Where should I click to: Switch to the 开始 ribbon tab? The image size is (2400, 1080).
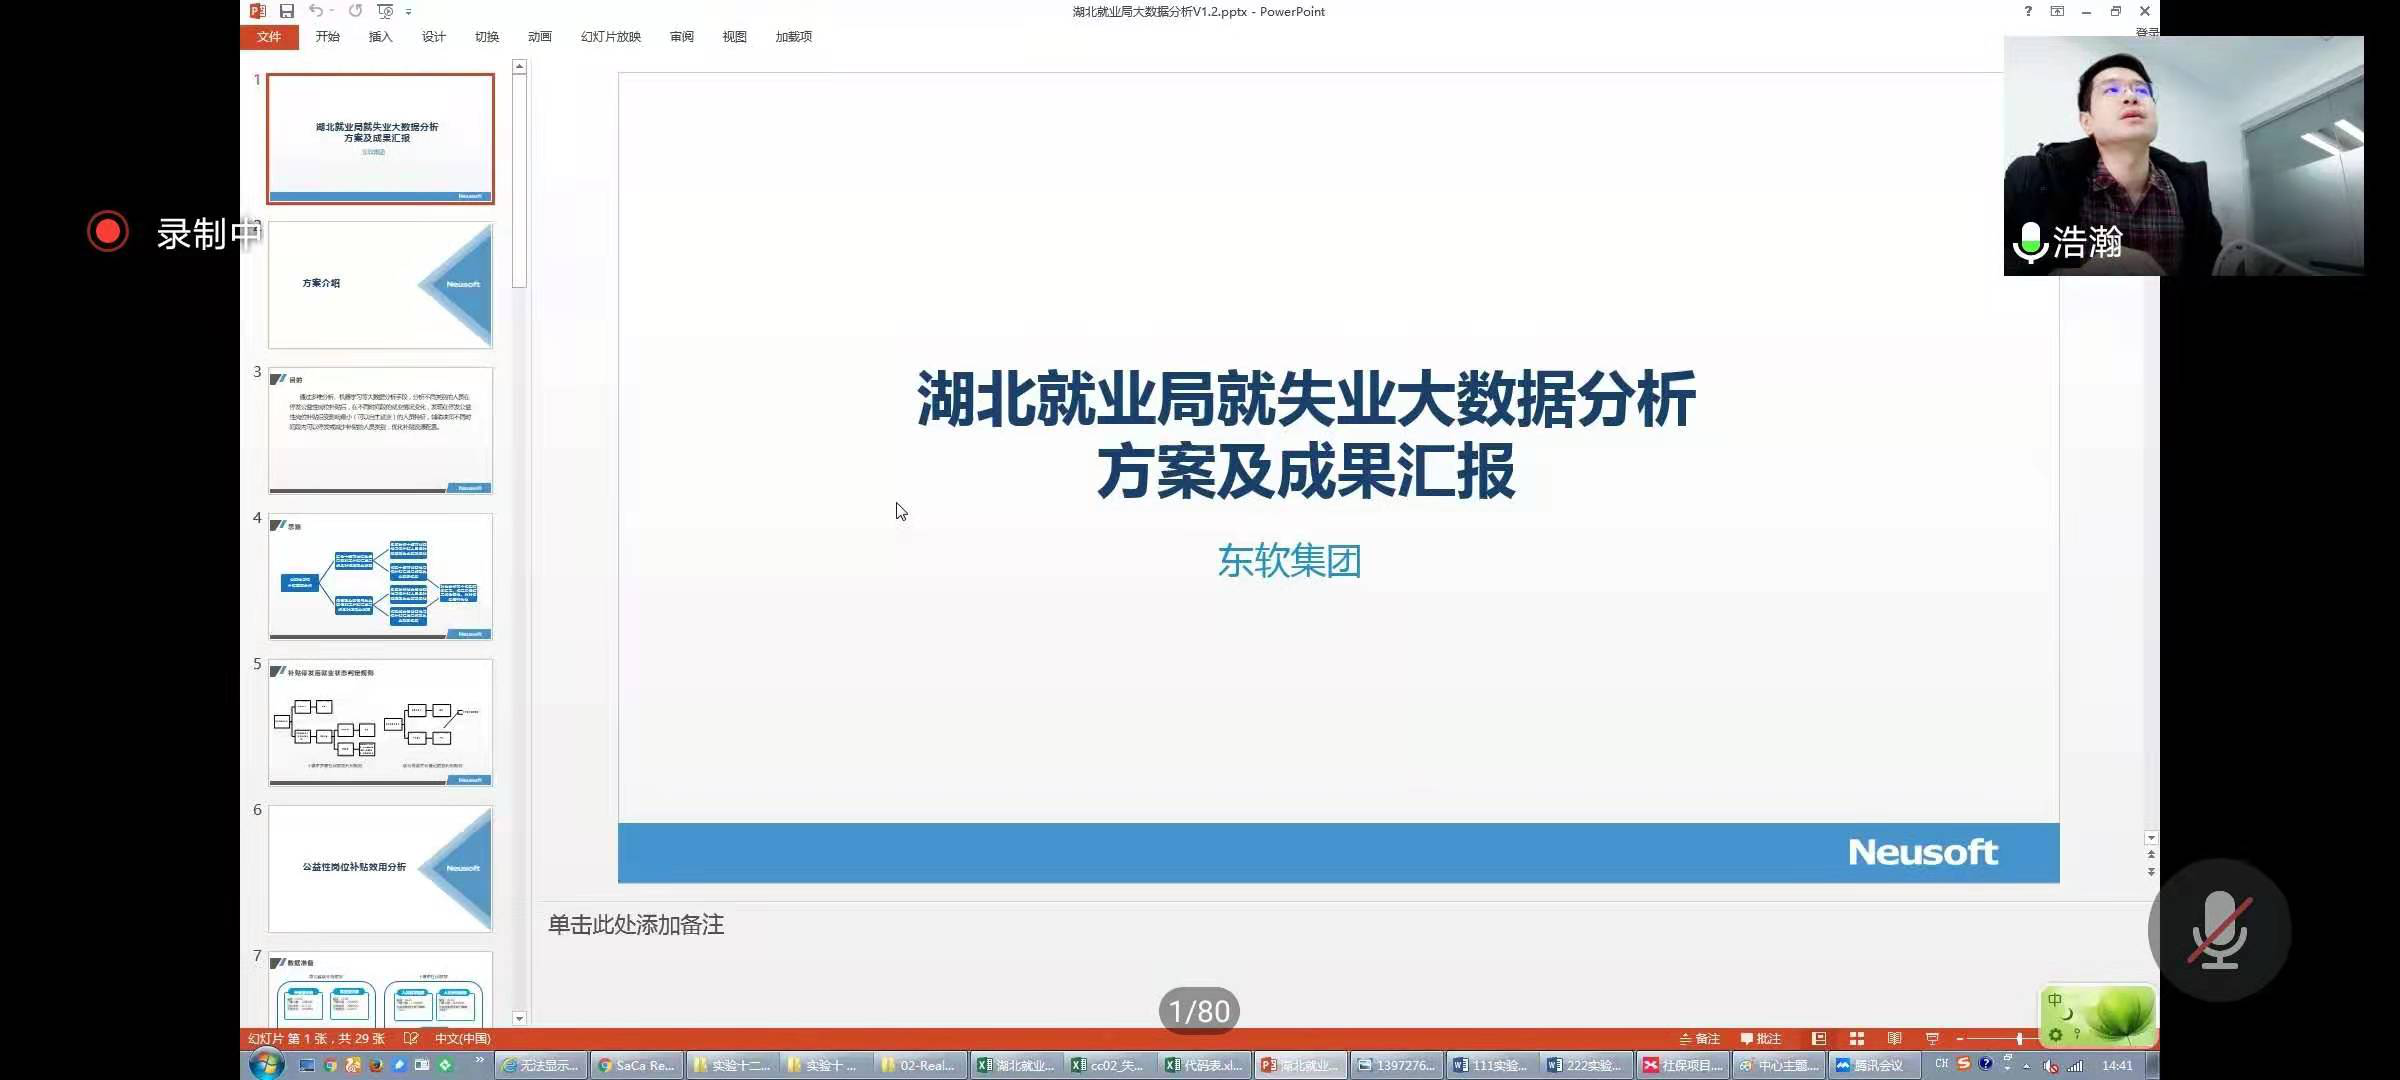[327, 37]
